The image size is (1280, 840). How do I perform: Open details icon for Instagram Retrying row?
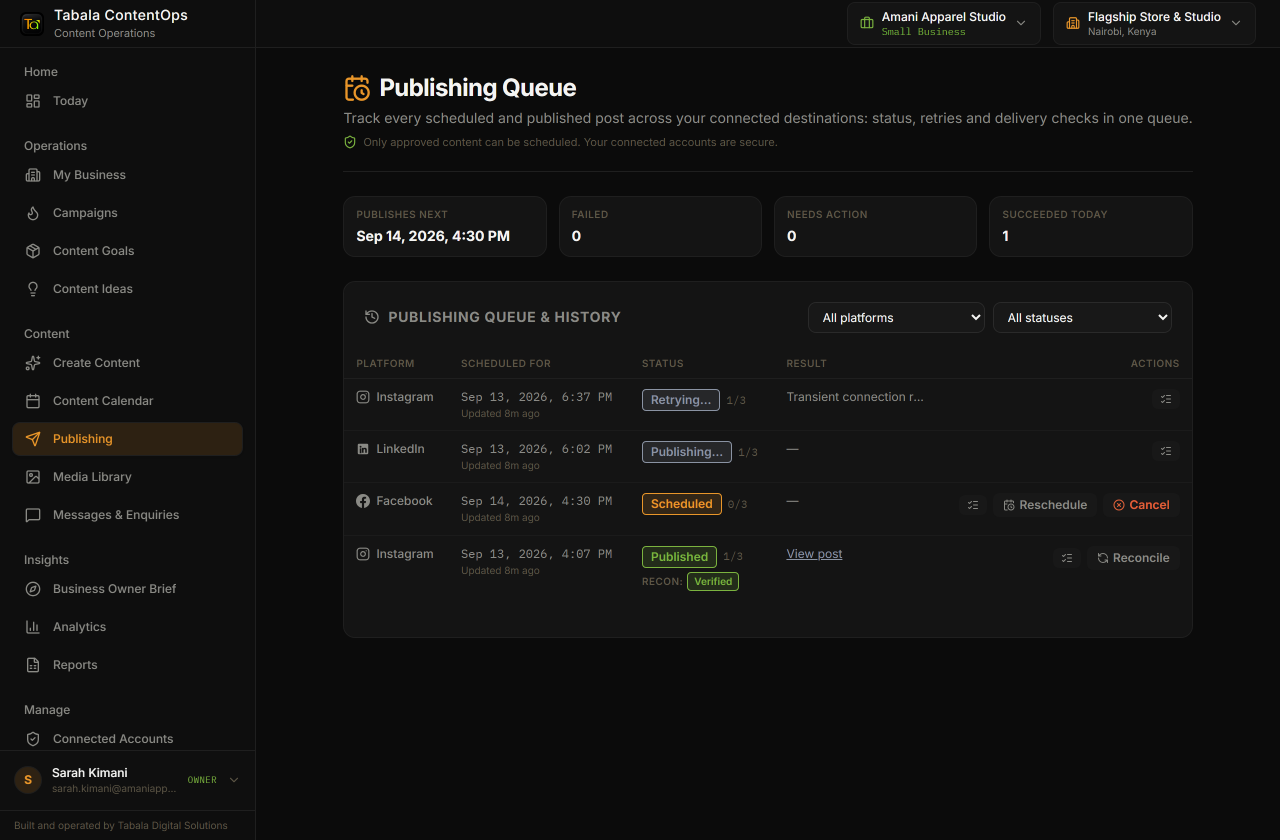(1166, 399)
